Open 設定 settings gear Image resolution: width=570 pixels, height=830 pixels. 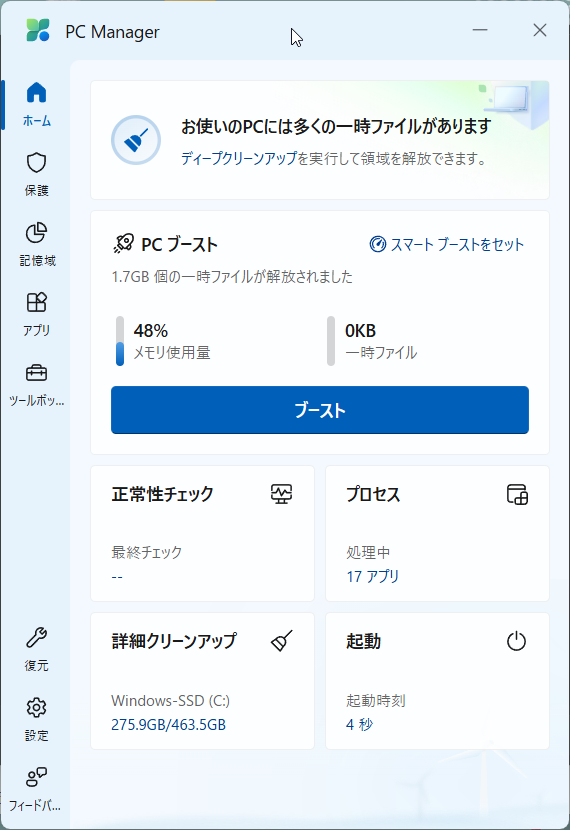37,719
